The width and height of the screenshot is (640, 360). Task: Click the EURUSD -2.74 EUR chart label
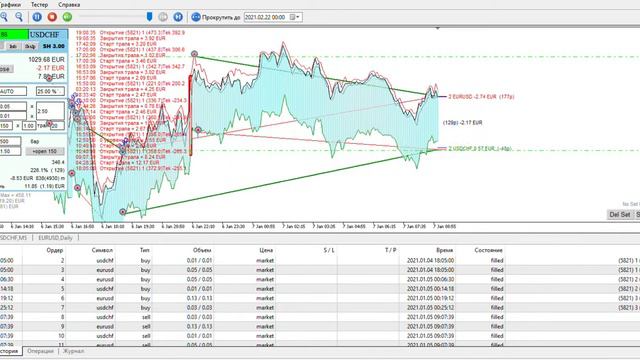[481, 97]
